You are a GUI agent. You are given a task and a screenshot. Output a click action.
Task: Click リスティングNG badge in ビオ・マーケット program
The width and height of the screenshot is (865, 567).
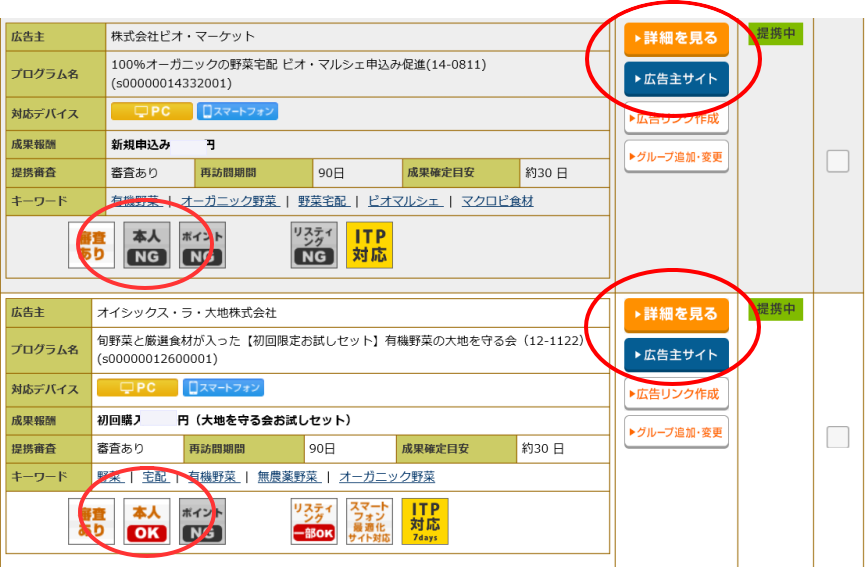314,245
